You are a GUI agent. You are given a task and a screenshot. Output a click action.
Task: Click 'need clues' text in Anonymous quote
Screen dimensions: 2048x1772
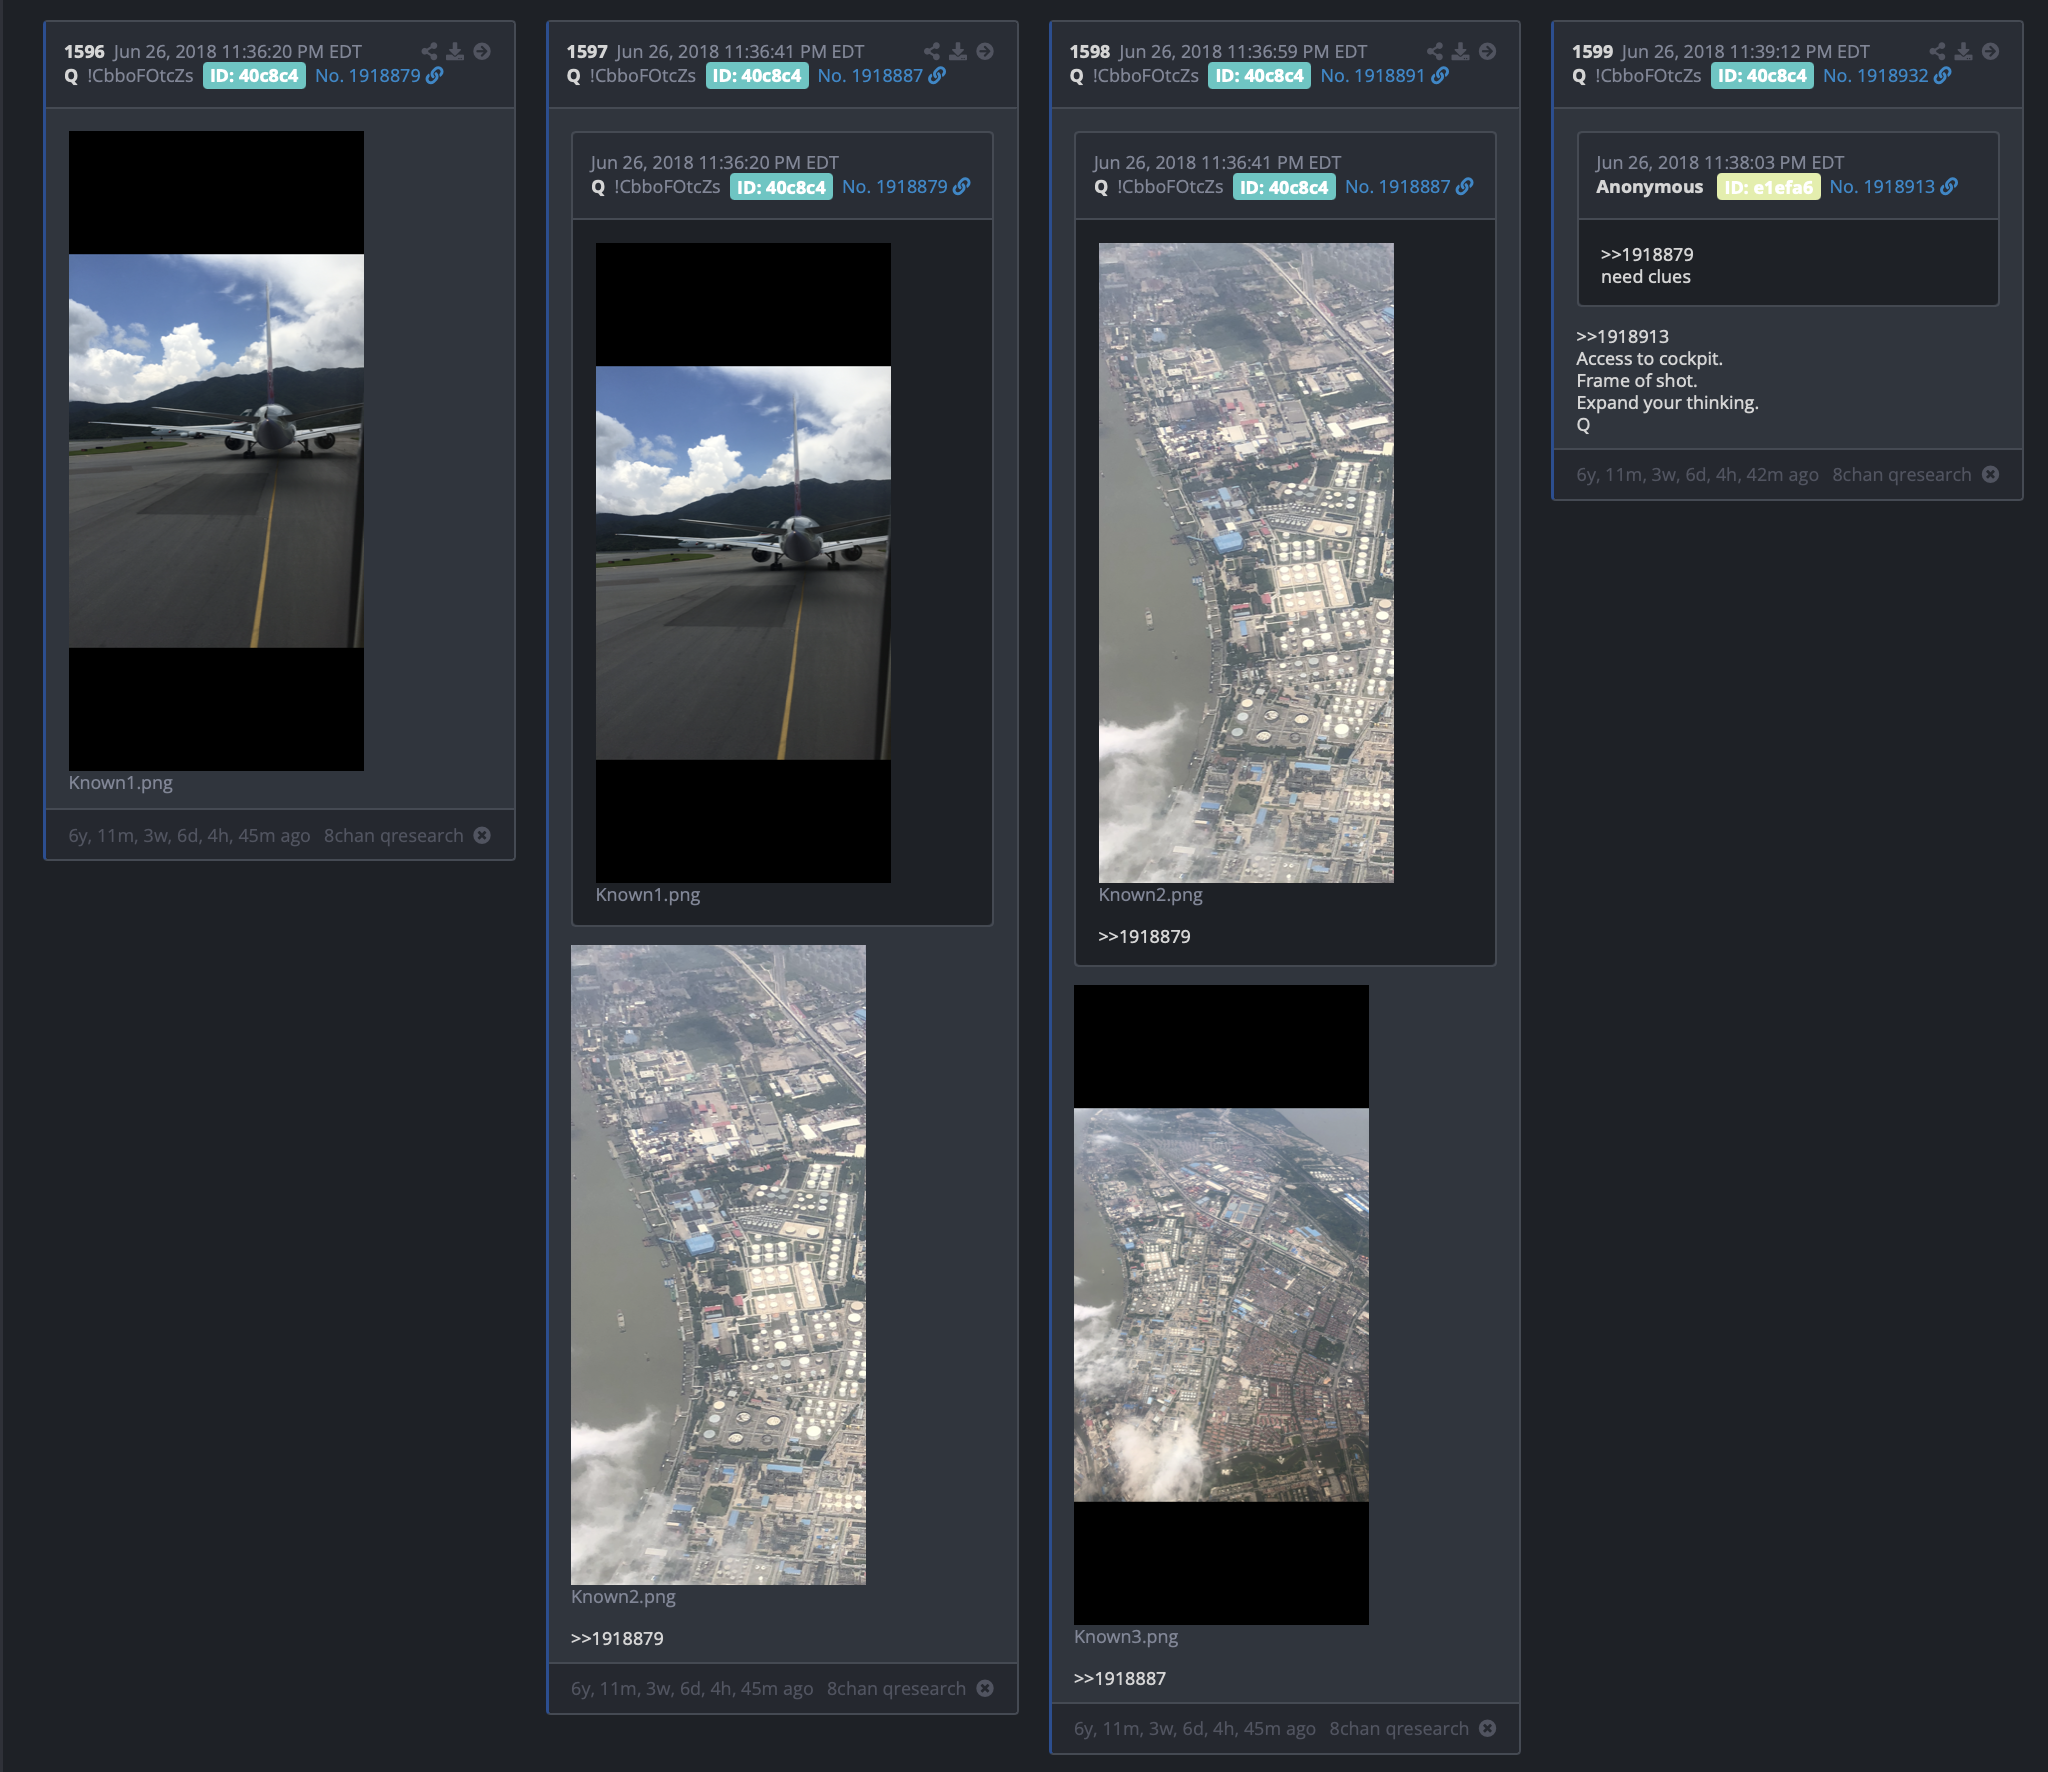tap(1646, 277)
